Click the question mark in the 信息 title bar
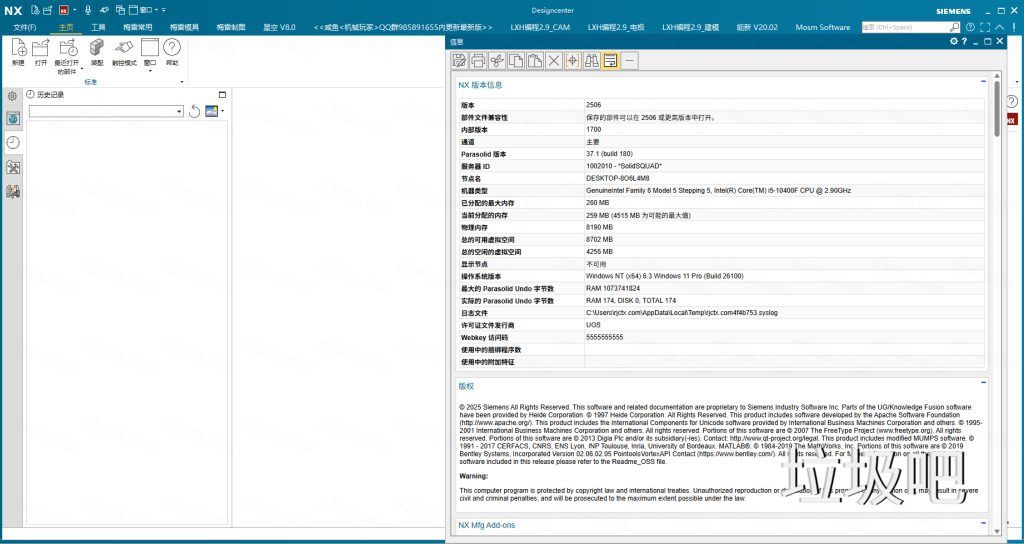 [965, 41]
